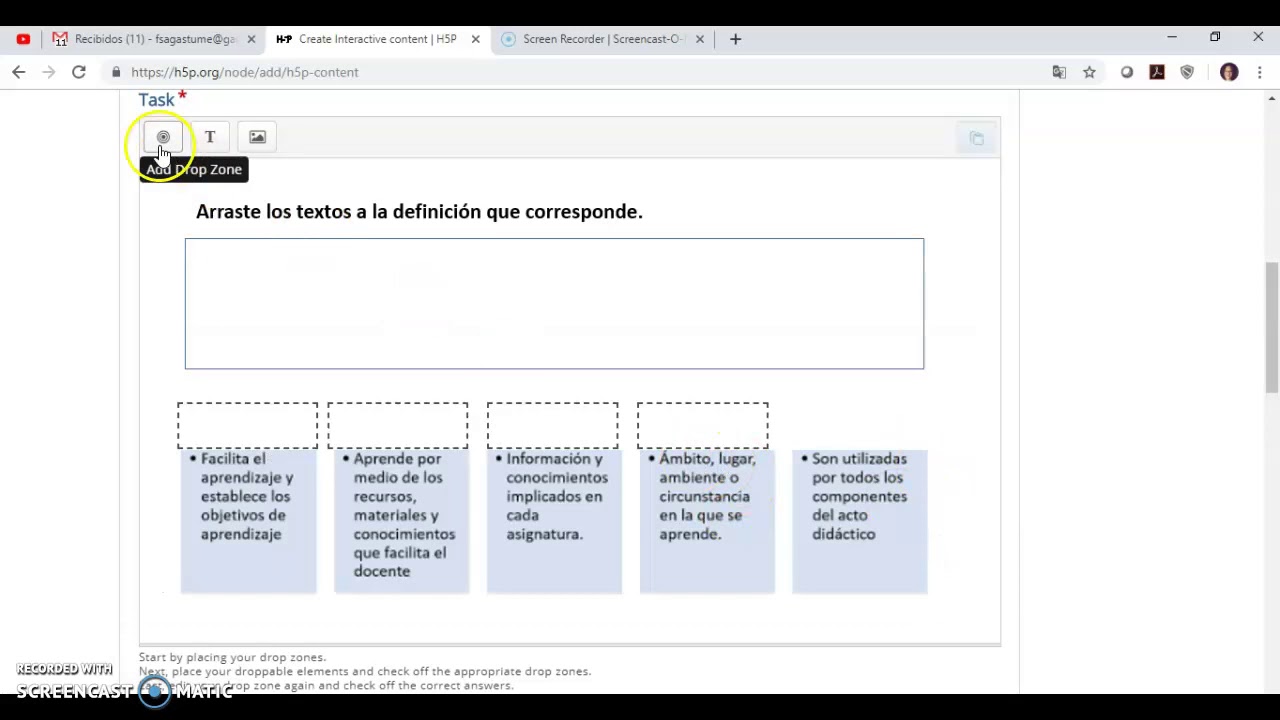Select the Add Image tool
Viewport: 1280px width, 720px height.
[x=257, y=137]
